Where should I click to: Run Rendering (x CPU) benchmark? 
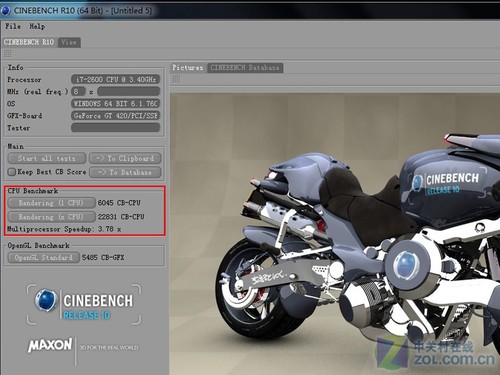(x=51, y=217)
